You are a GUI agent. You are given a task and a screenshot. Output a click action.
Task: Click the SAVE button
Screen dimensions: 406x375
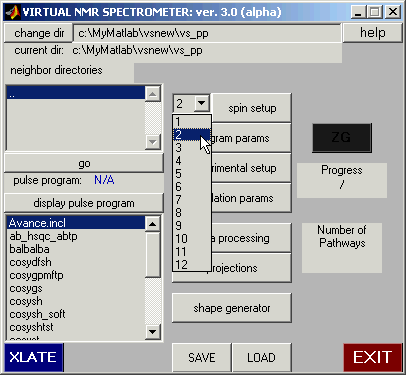(201, 358)
